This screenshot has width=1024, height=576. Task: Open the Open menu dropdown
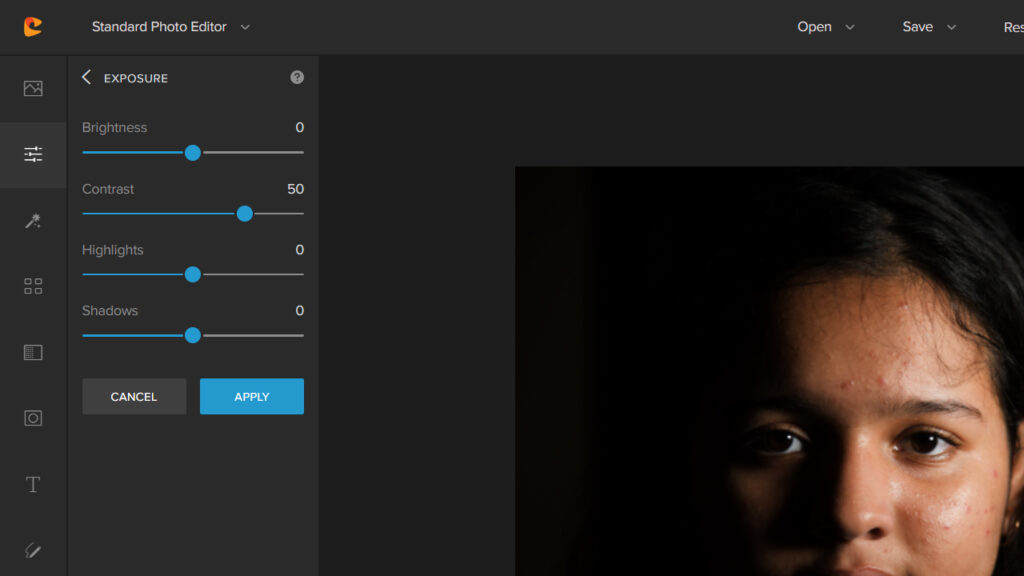pos(825,27)
